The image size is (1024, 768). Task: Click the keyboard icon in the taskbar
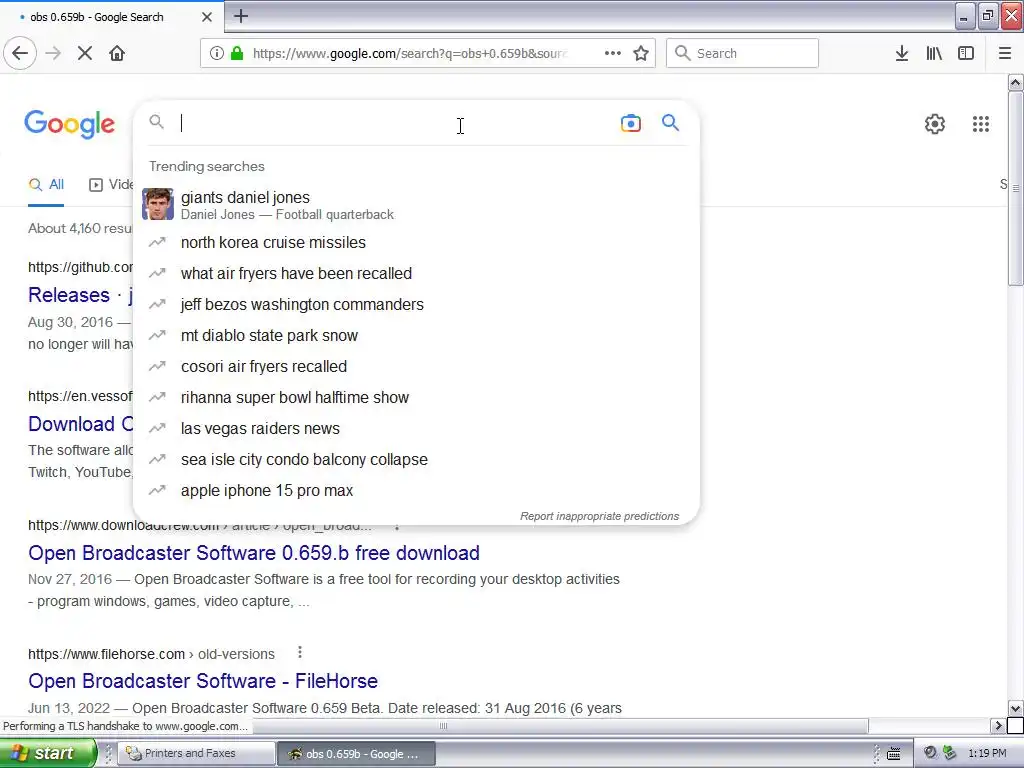pos(893,754)
